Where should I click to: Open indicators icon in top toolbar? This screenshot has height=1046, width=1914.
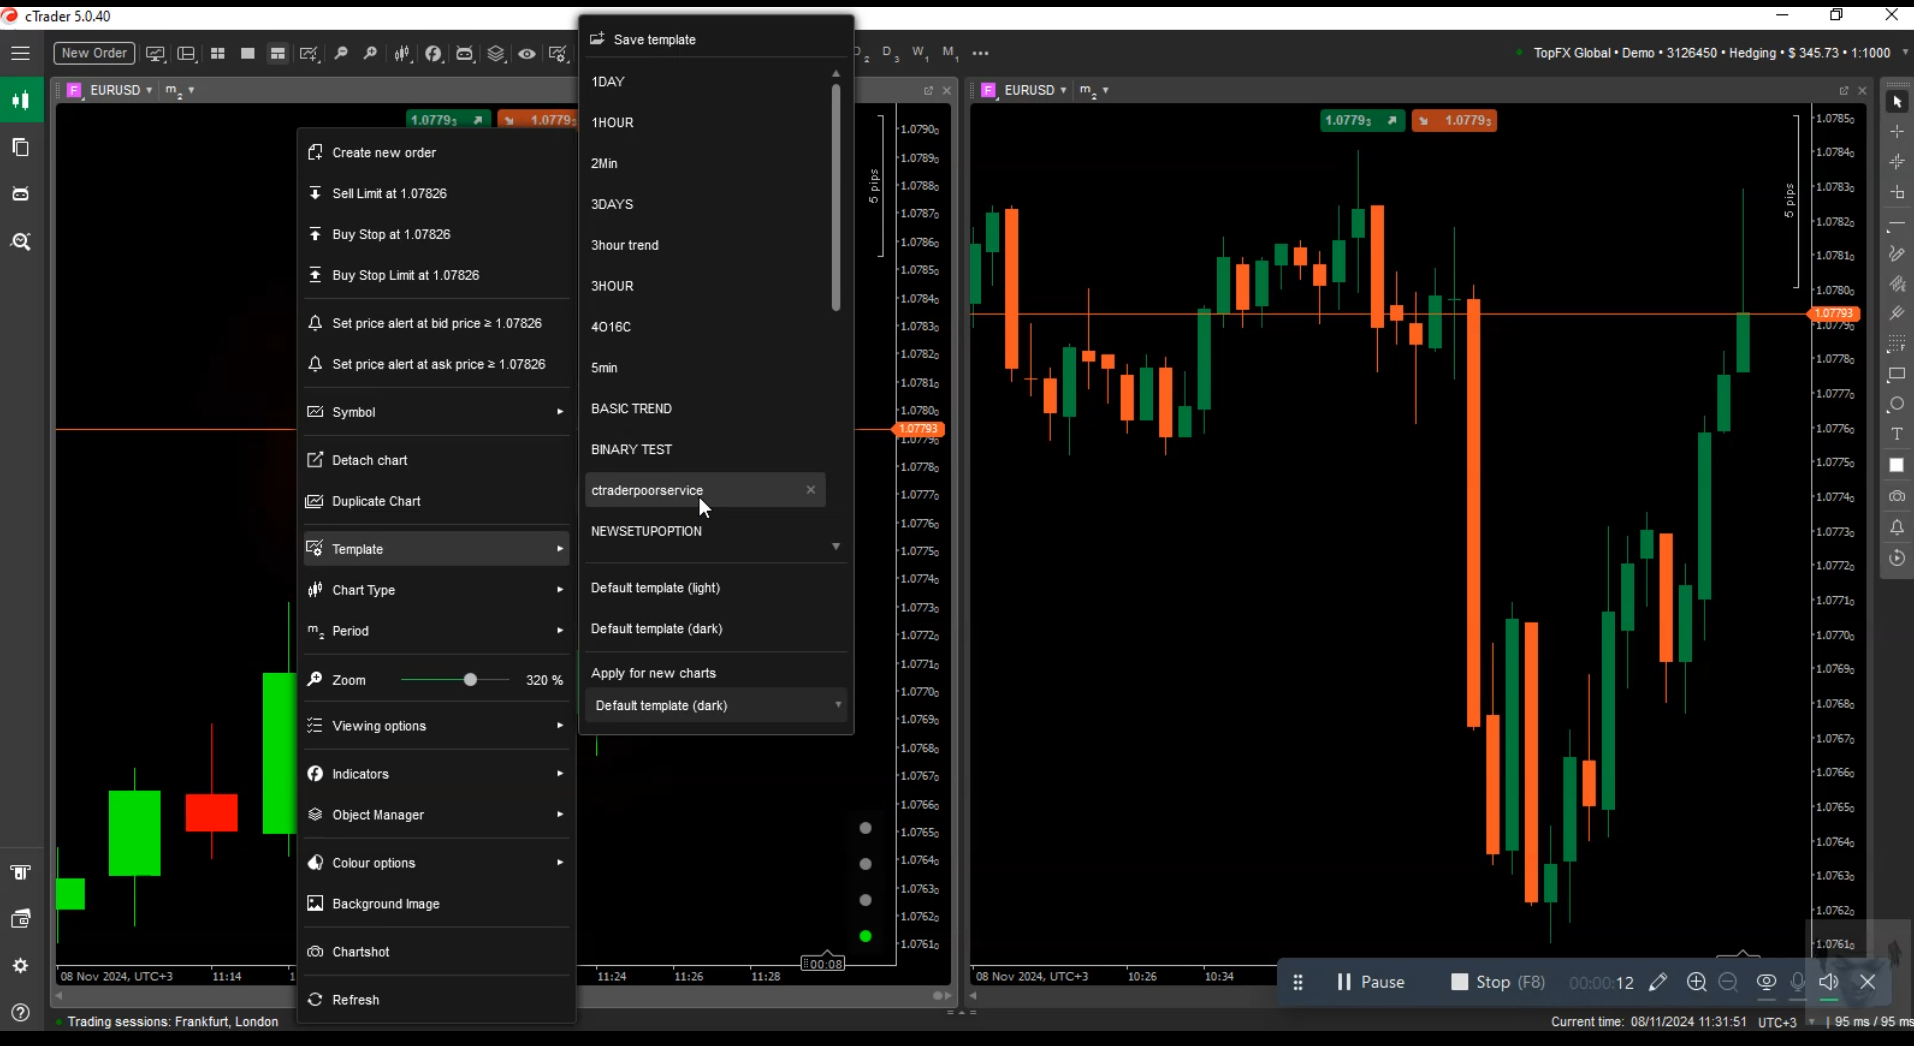click(x=433, y=53)
